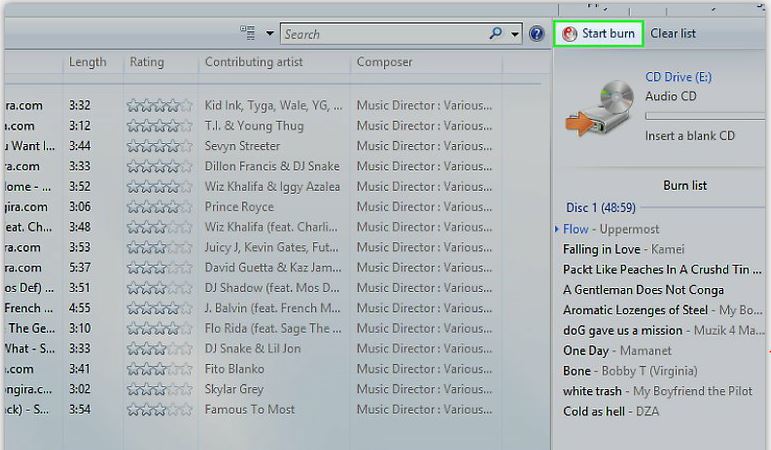This screenshot has width=771, height=450.
Task: Set star rating for Skylar Grey track
Action: pyautogui.click(x=159, y=389)
